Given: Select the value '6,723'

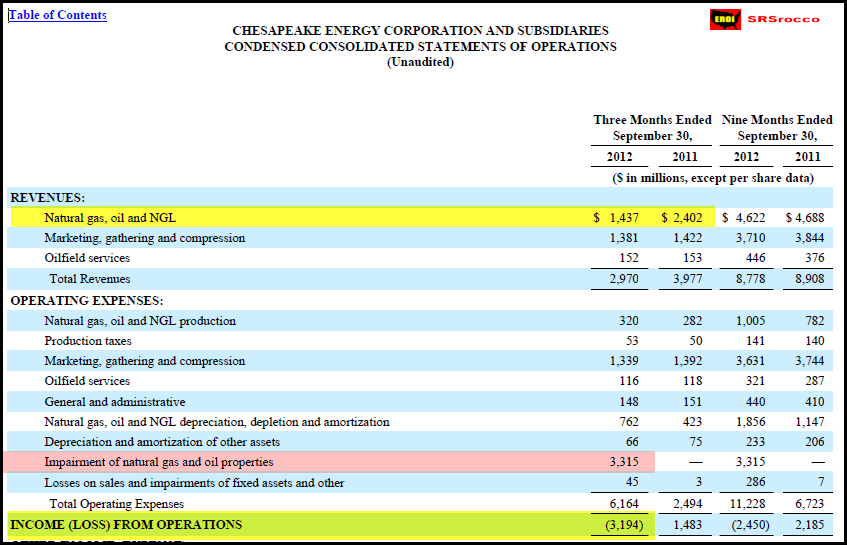Looking at the screenshot, I should (810, 504).
